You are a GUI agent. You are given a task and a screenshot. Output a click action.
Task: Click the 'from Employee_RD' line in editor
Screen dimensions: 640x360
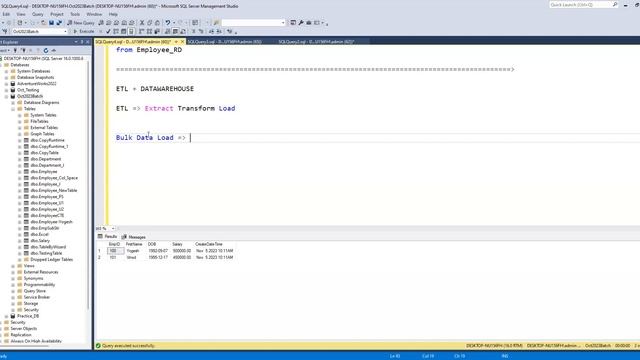pyautogui.click(x=149, y=50)
